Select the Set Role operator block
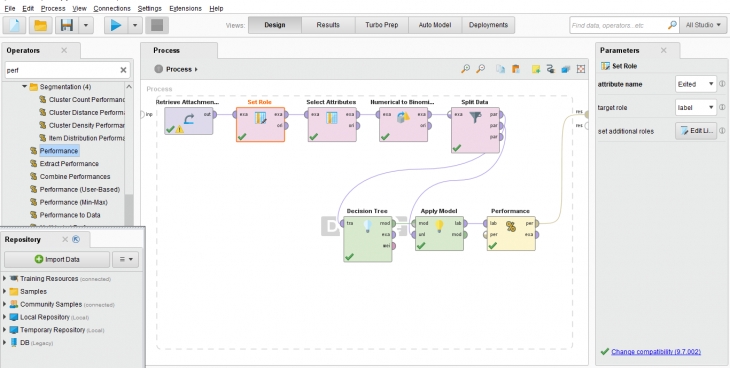Viewport: 730px width, 368px height. (260, 124)
